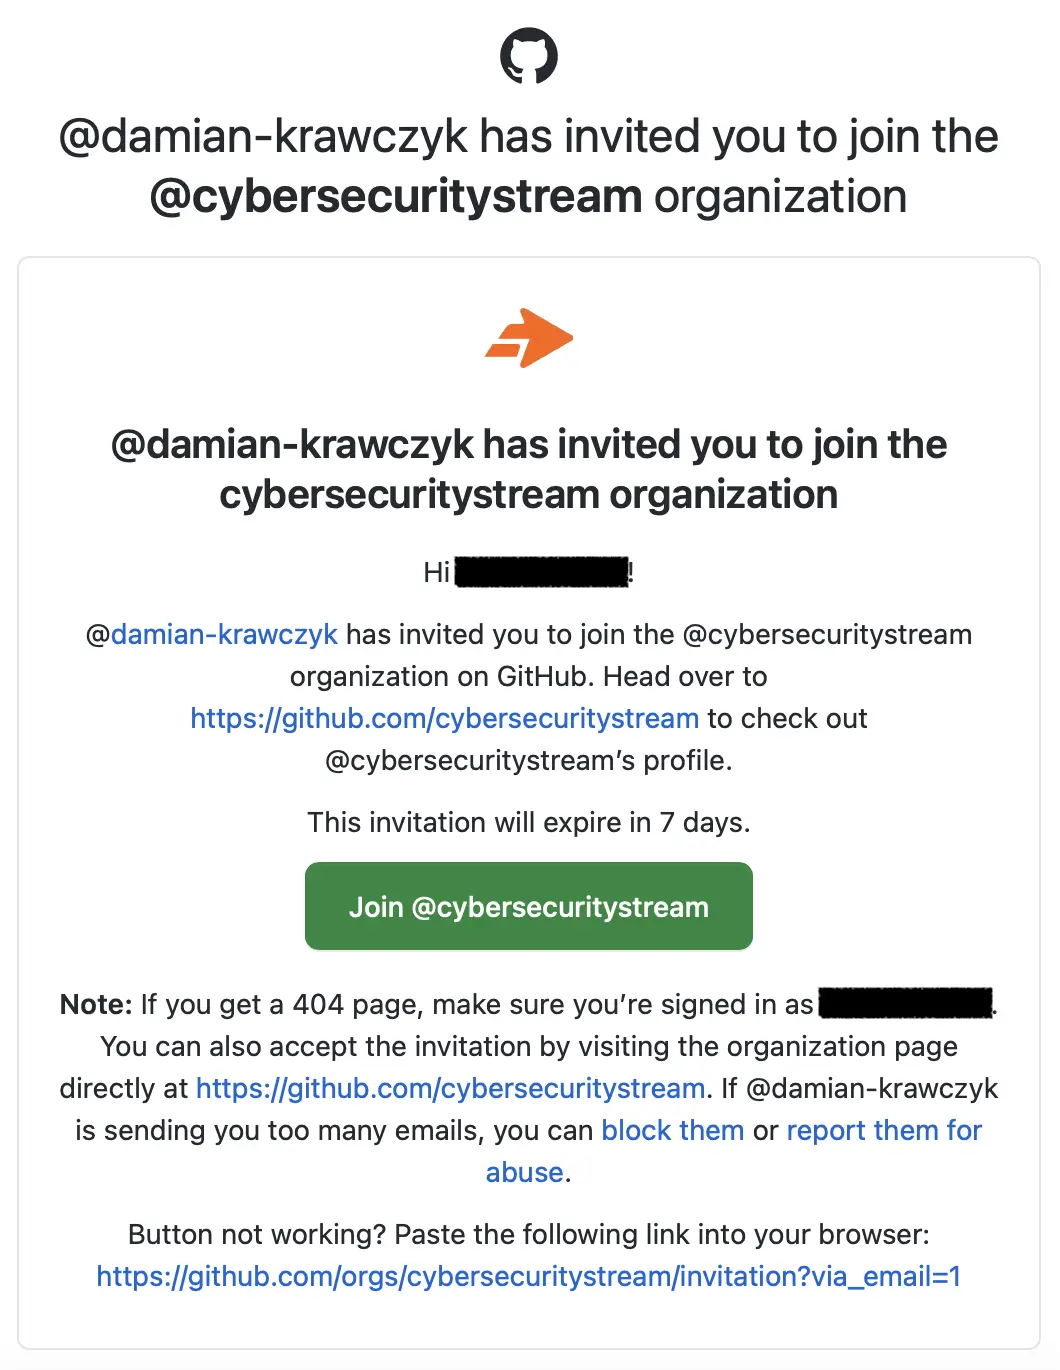The height and width of the screenshot is (1370, 1060).
Task: Click the 'report them for' link text
Action: point(884,1130)
